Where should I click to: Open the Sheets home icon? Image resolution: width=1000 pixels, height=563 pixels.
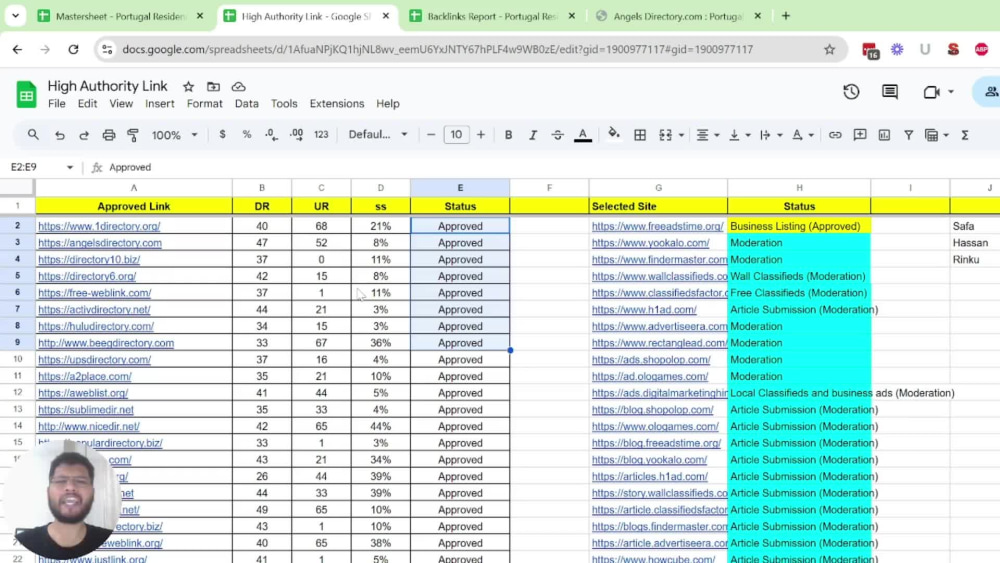coord(26,95)
